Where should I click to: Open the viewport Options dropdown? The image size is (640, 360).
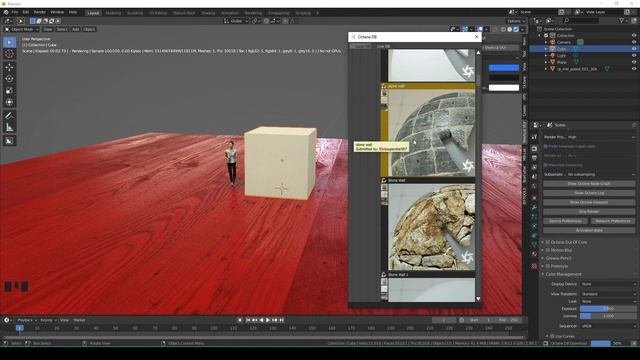point(516,21)
